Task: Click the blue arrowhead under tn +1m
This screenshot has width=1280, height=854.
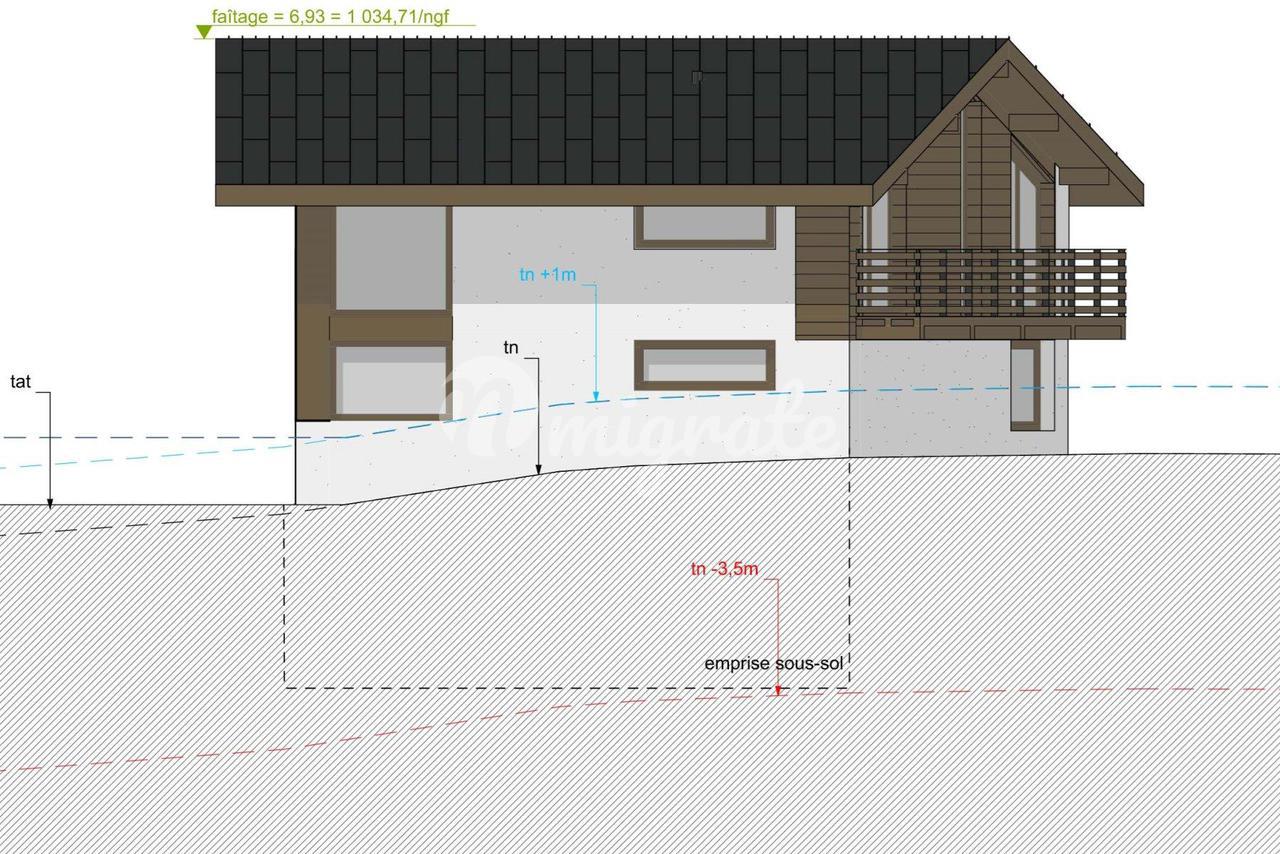Action: click(x=596, y=396)
